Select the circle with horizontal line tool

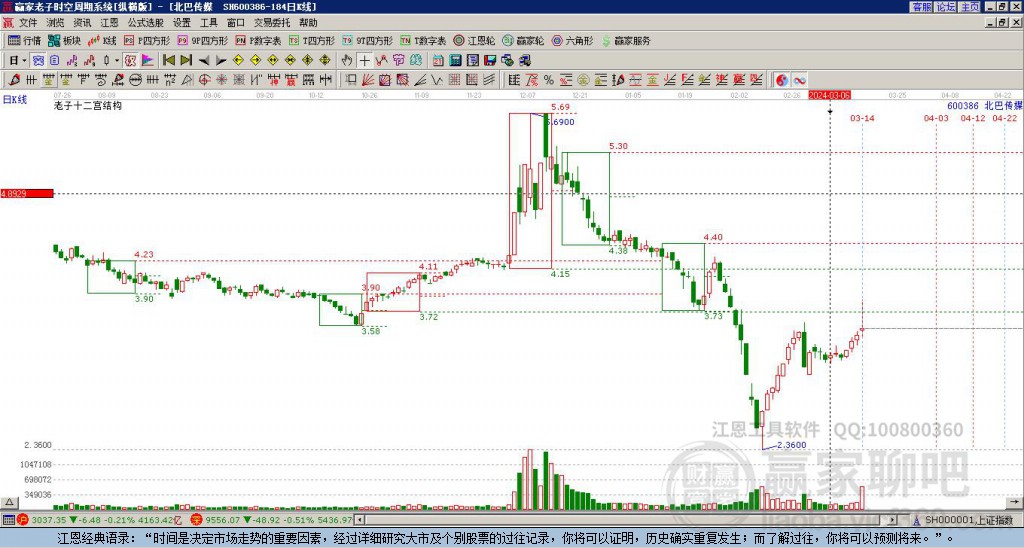(x=135, y=80)
